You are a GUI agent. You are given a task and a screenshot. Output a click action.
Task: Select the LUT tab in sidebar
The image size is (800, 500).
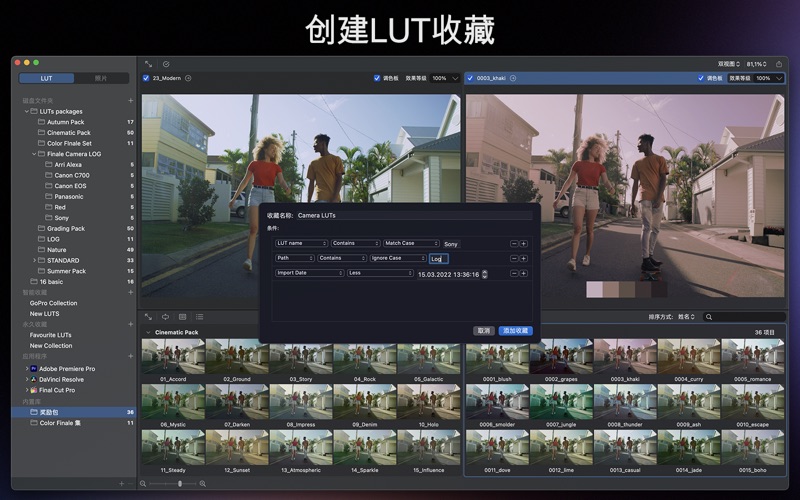pos(46,78)
